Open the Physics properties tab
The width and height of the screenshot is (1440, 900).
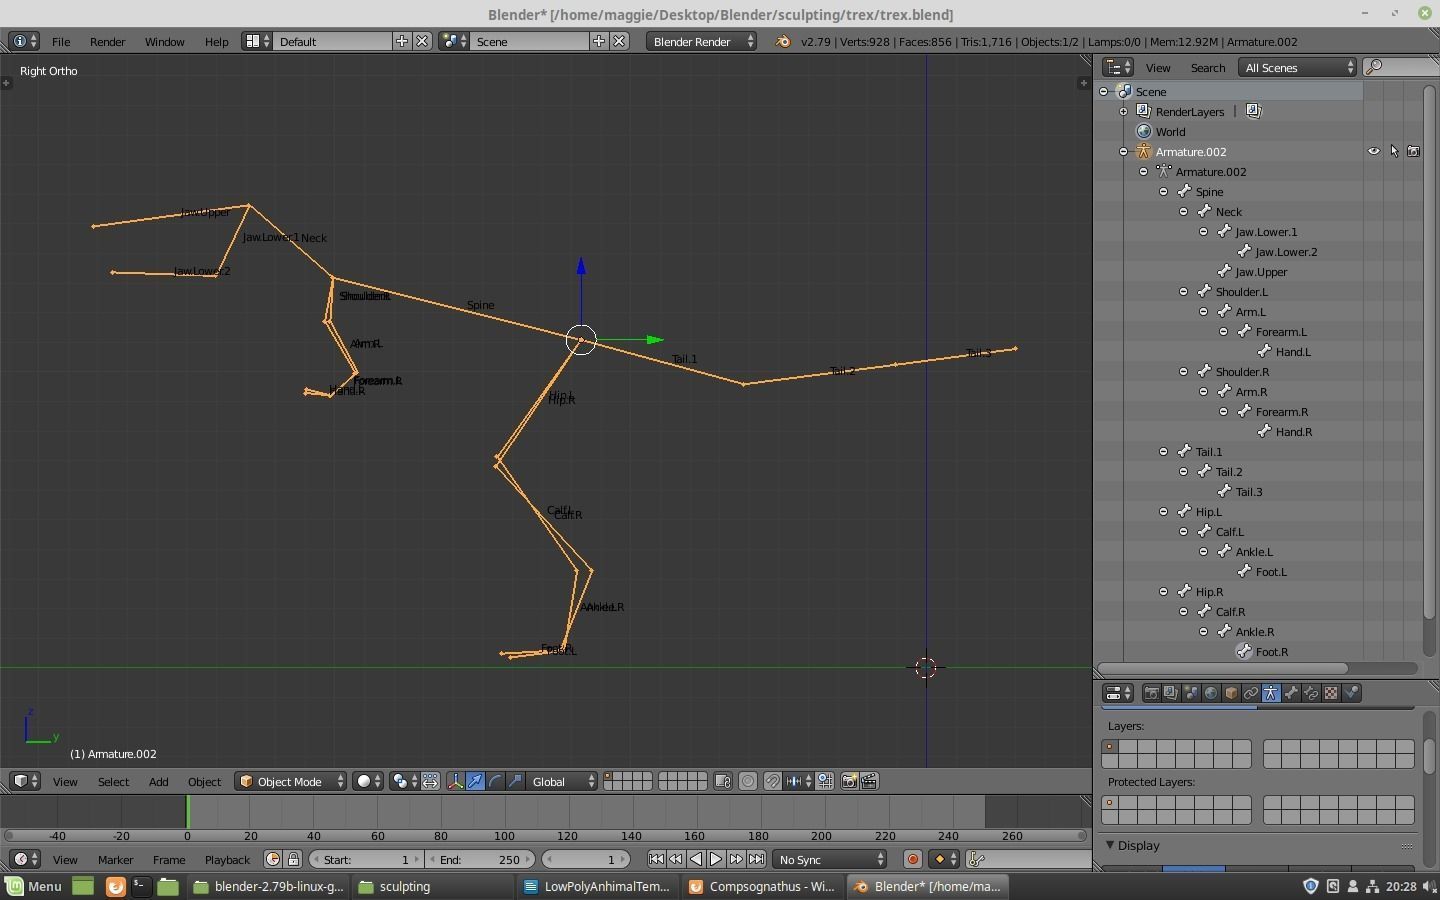click(1351, 693)
